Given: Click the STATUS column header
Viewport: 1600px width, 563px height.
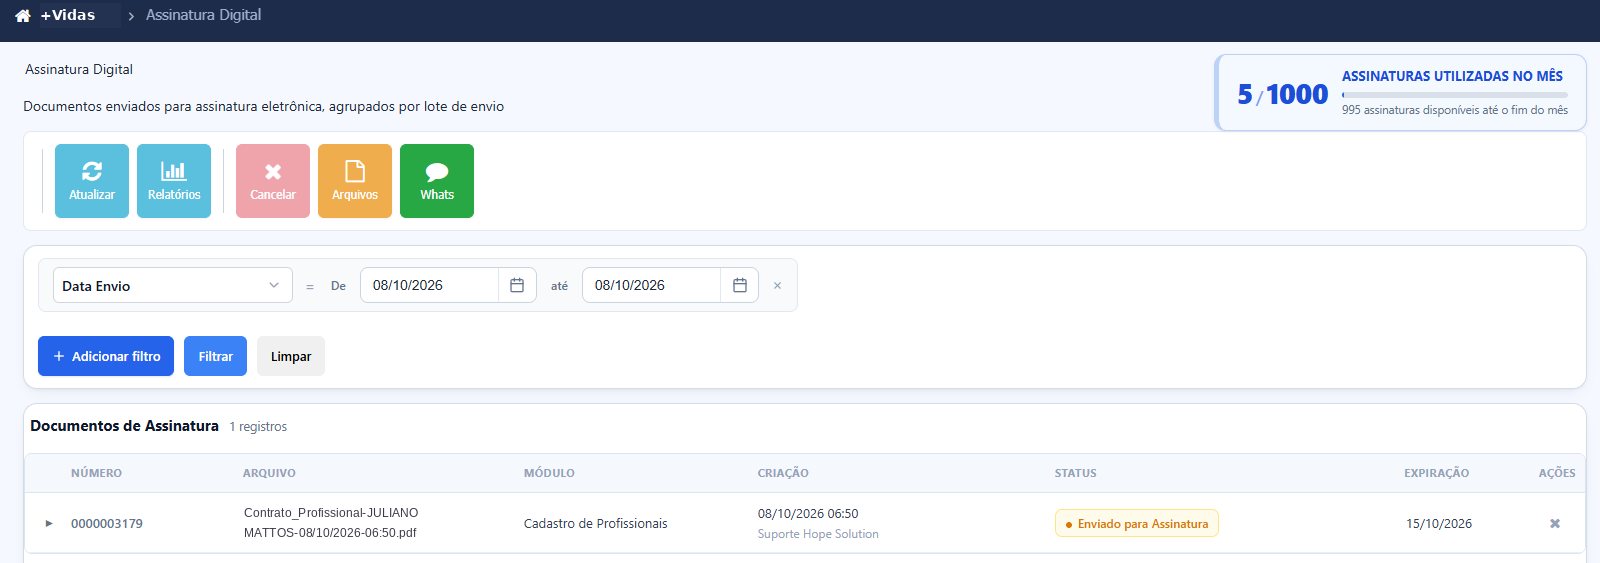Looking at the screenshot, I should 1075,473.
